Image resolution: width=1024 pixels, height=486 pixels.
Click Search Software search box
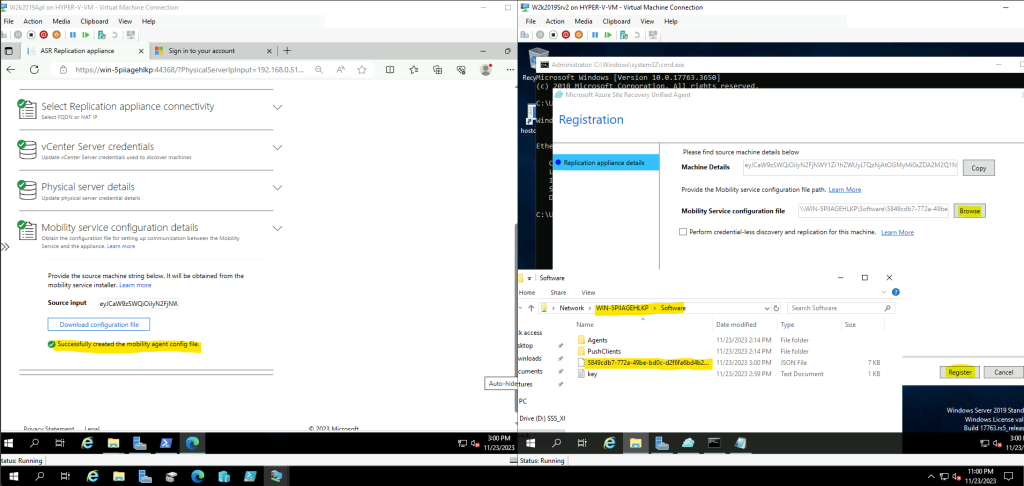[841, 308]
